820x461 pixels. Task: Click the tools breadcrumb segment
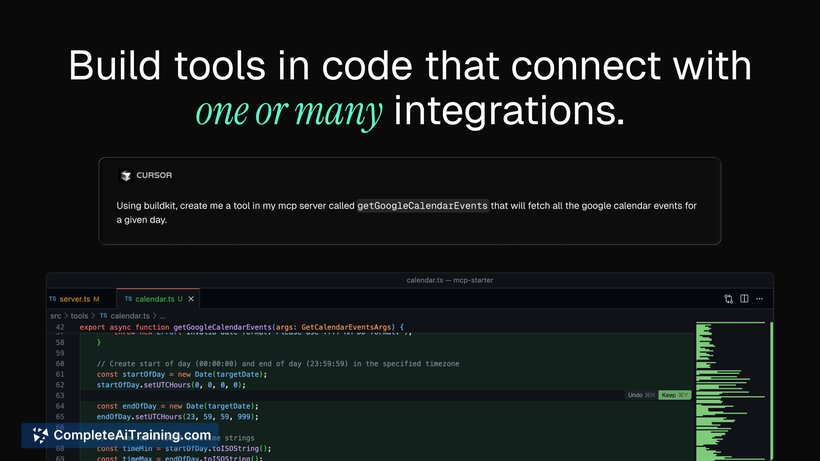point(79,316)
